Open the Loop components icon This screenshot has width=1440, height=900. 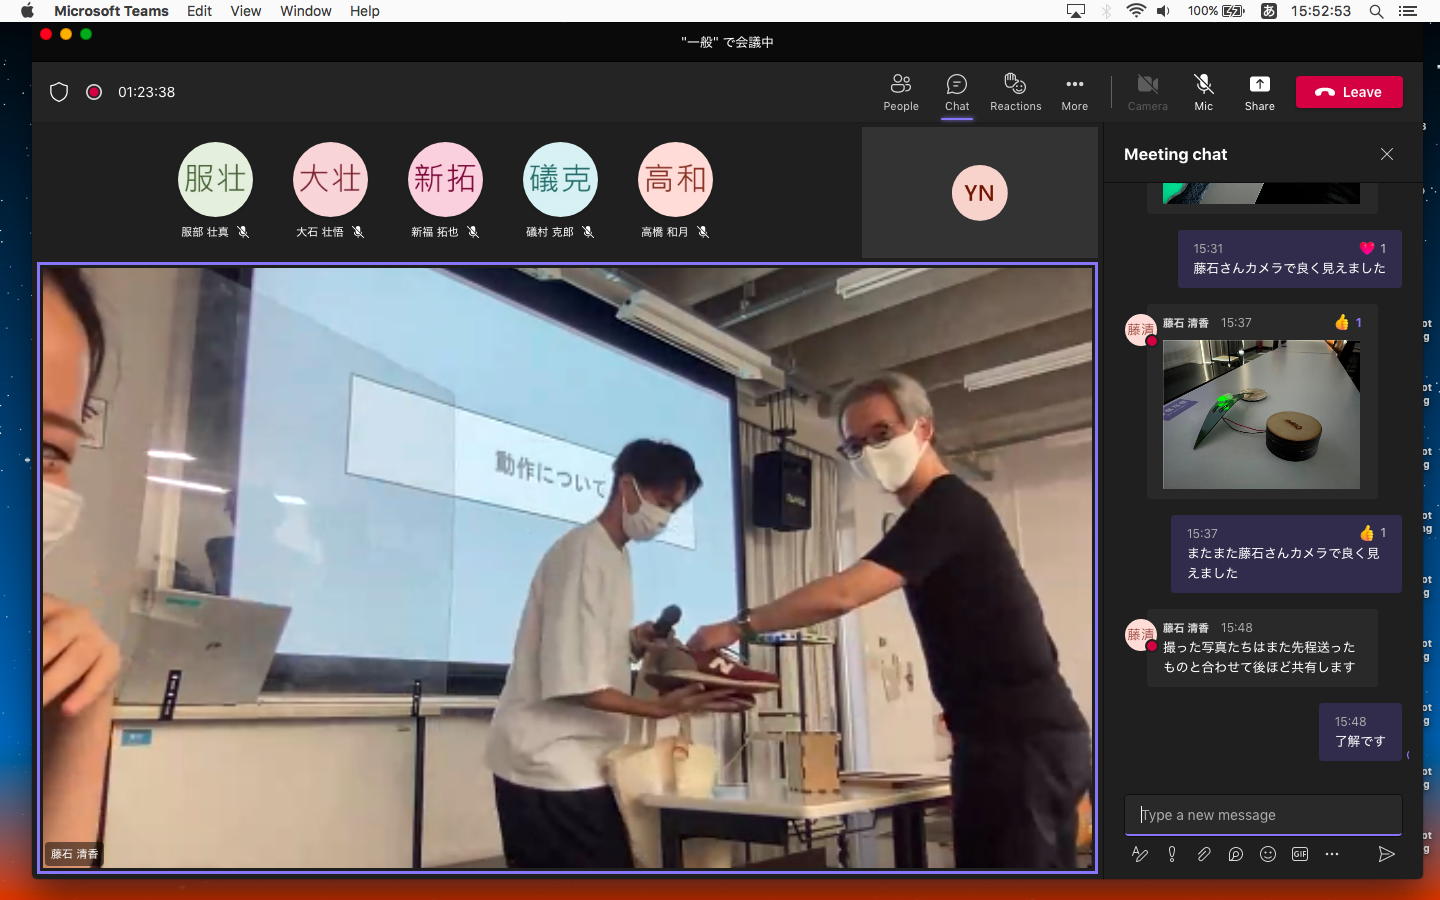pos(1236,854)
